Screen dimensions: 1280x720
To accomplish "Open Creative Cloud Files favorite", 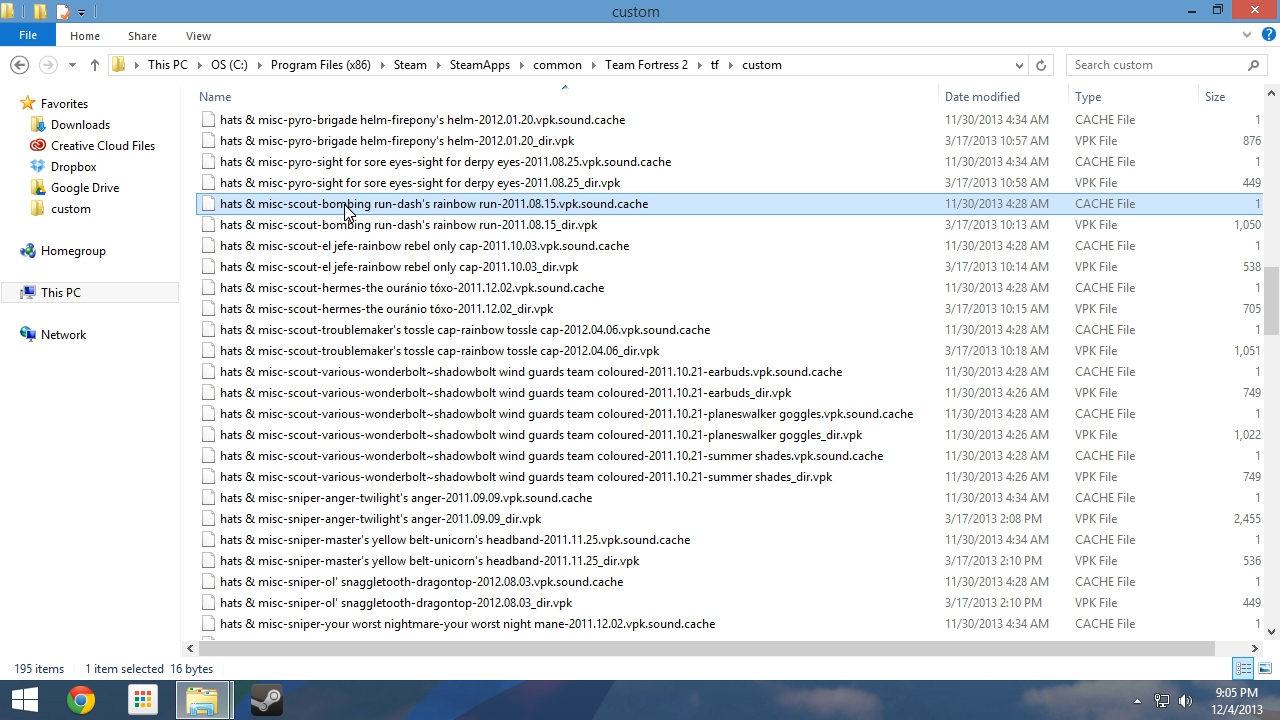I will (103, 146).
